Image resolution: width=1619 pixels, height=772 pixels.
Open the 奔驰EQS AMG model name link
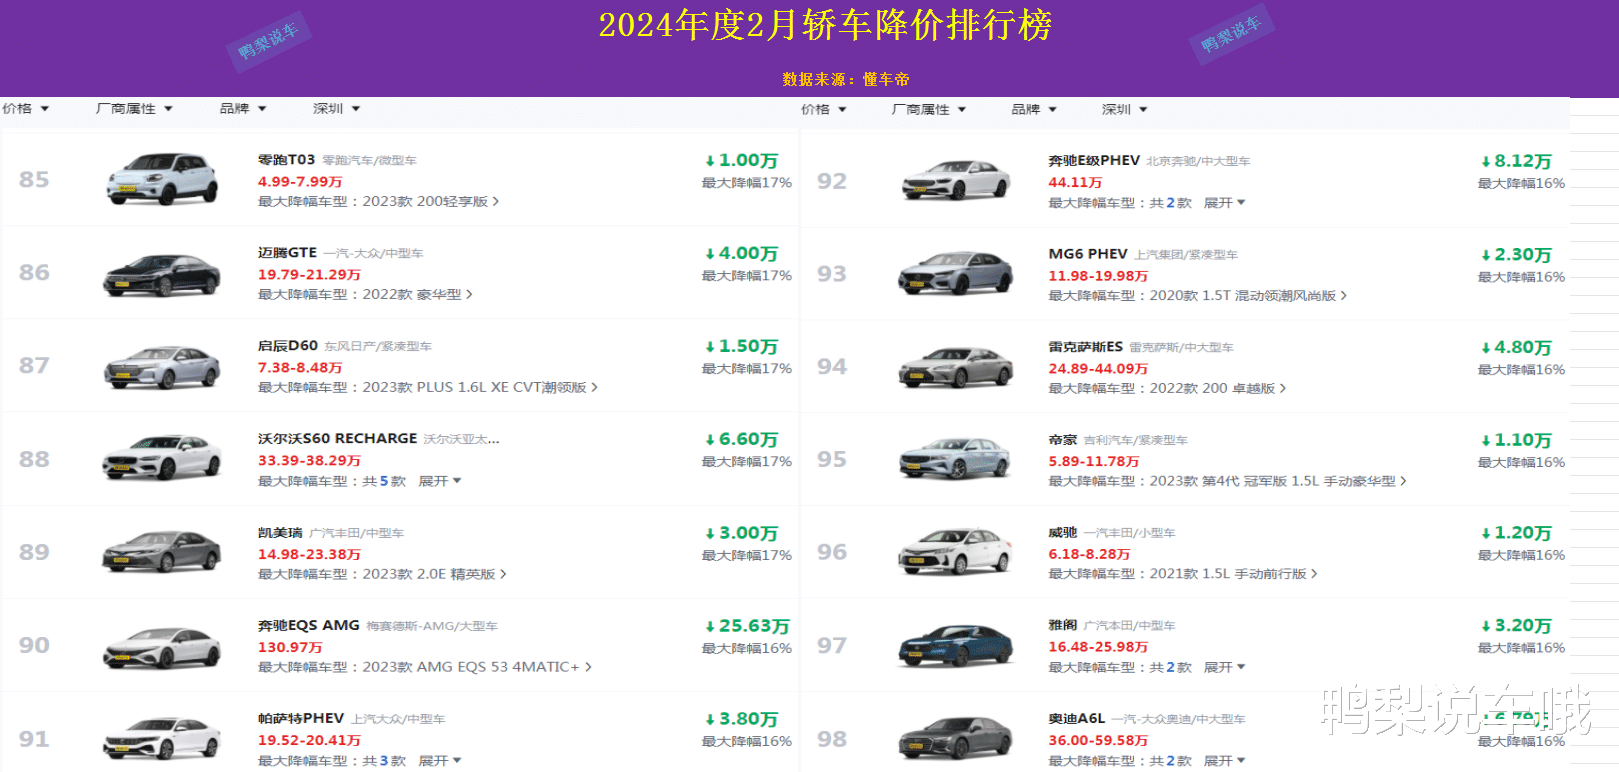(308, 626)
